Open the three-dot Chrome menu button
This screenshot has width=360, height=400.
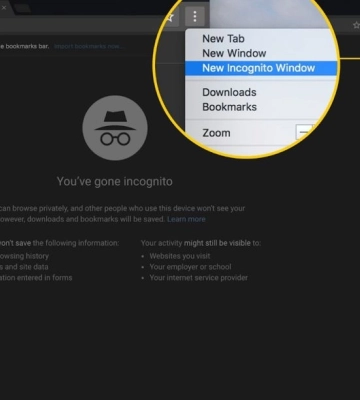point(195,16)
